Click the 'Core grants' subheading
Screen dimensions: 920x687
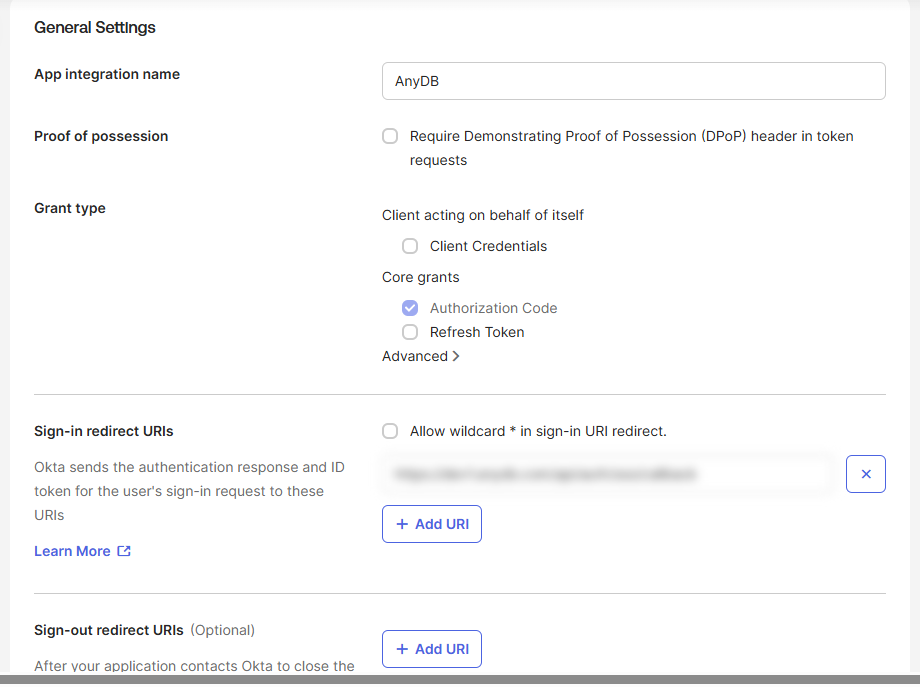tap(421, 277)
